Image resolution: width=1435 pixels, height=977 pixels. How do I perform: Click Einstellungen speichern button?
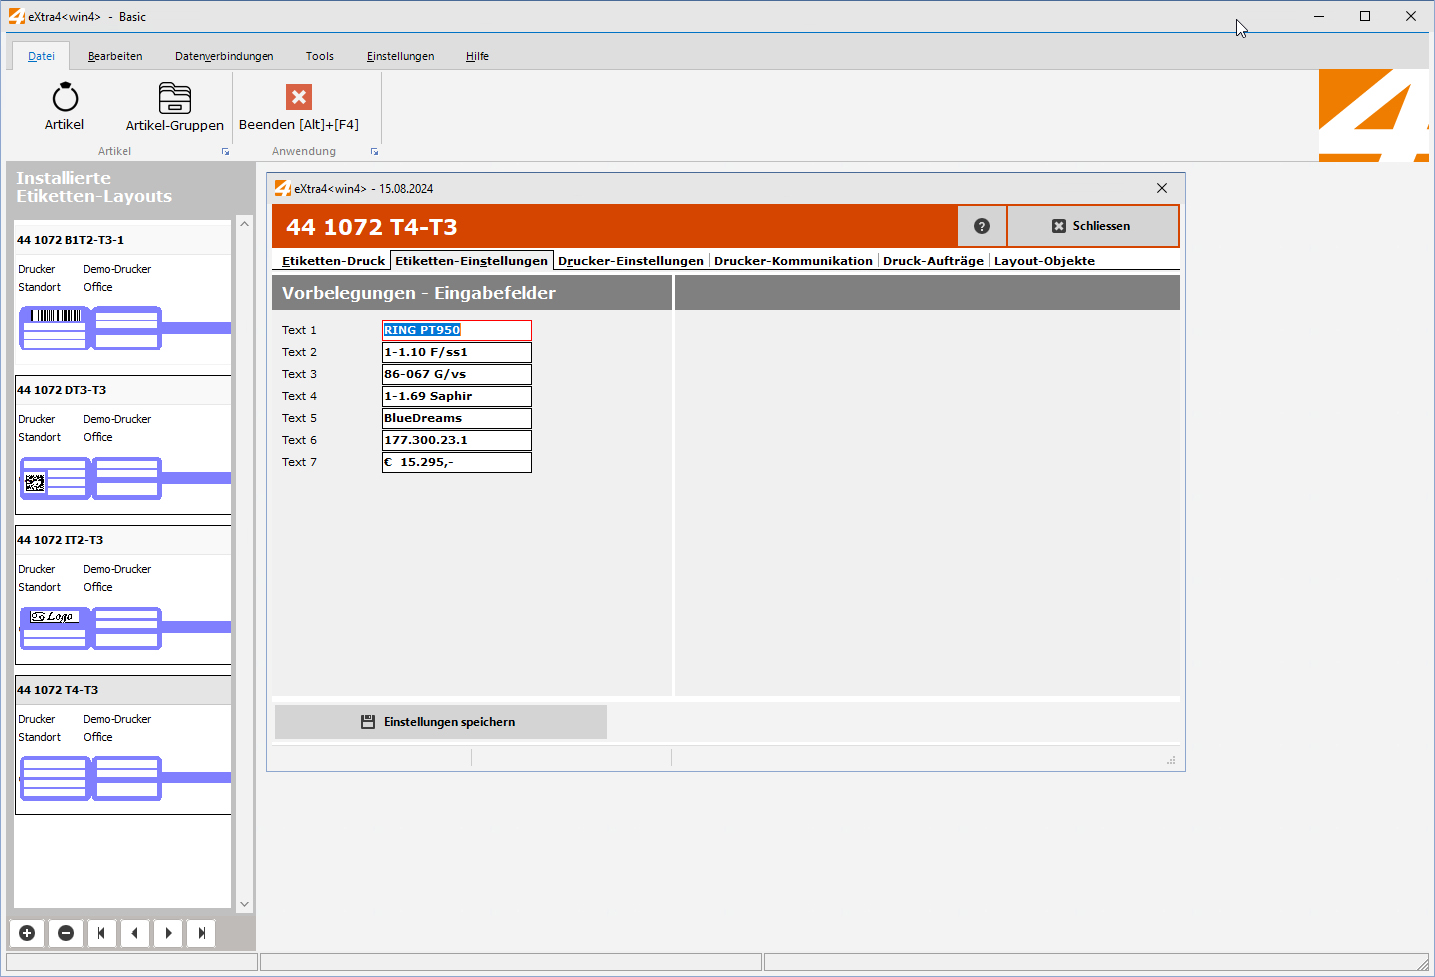click(440, 722)
